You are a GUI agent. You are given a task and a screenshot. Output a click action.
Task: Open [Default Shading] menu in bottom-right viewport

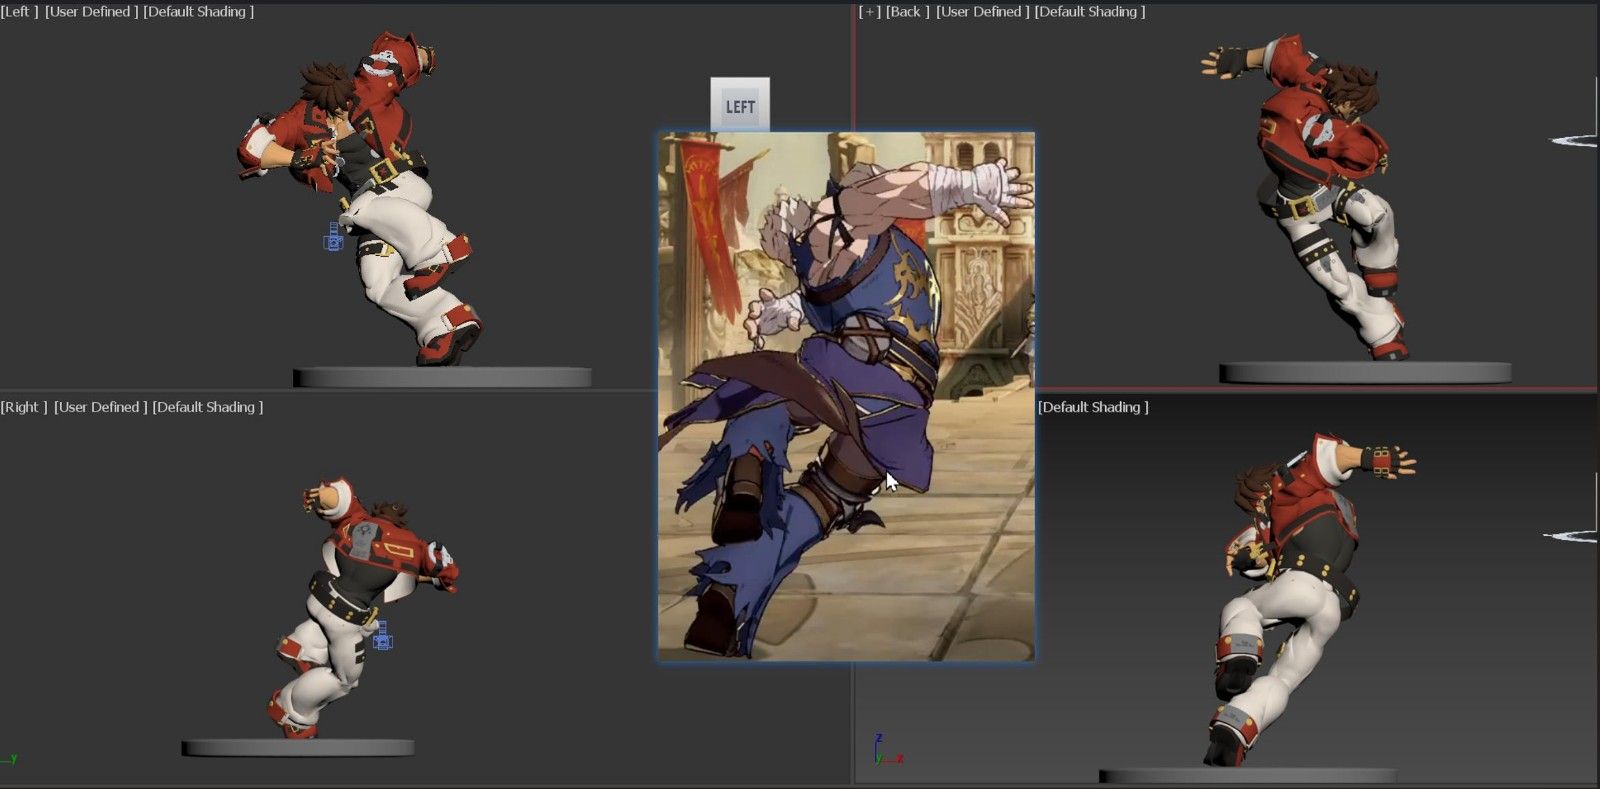coord(1093,407)
